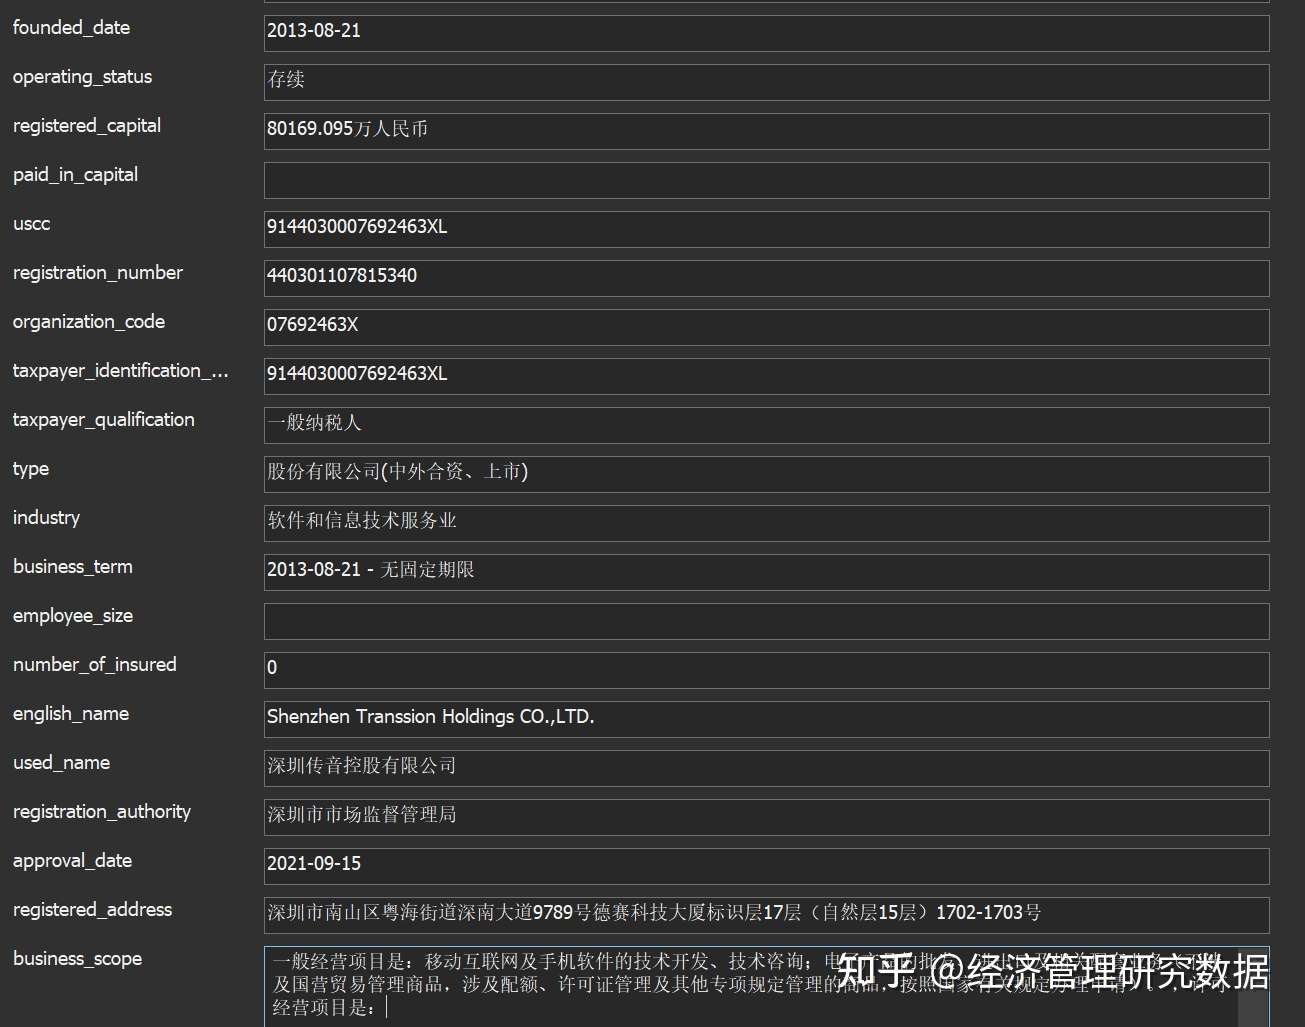Click the used_name input field
Screen dimensions: 1305x1027
tap(766, 767)
